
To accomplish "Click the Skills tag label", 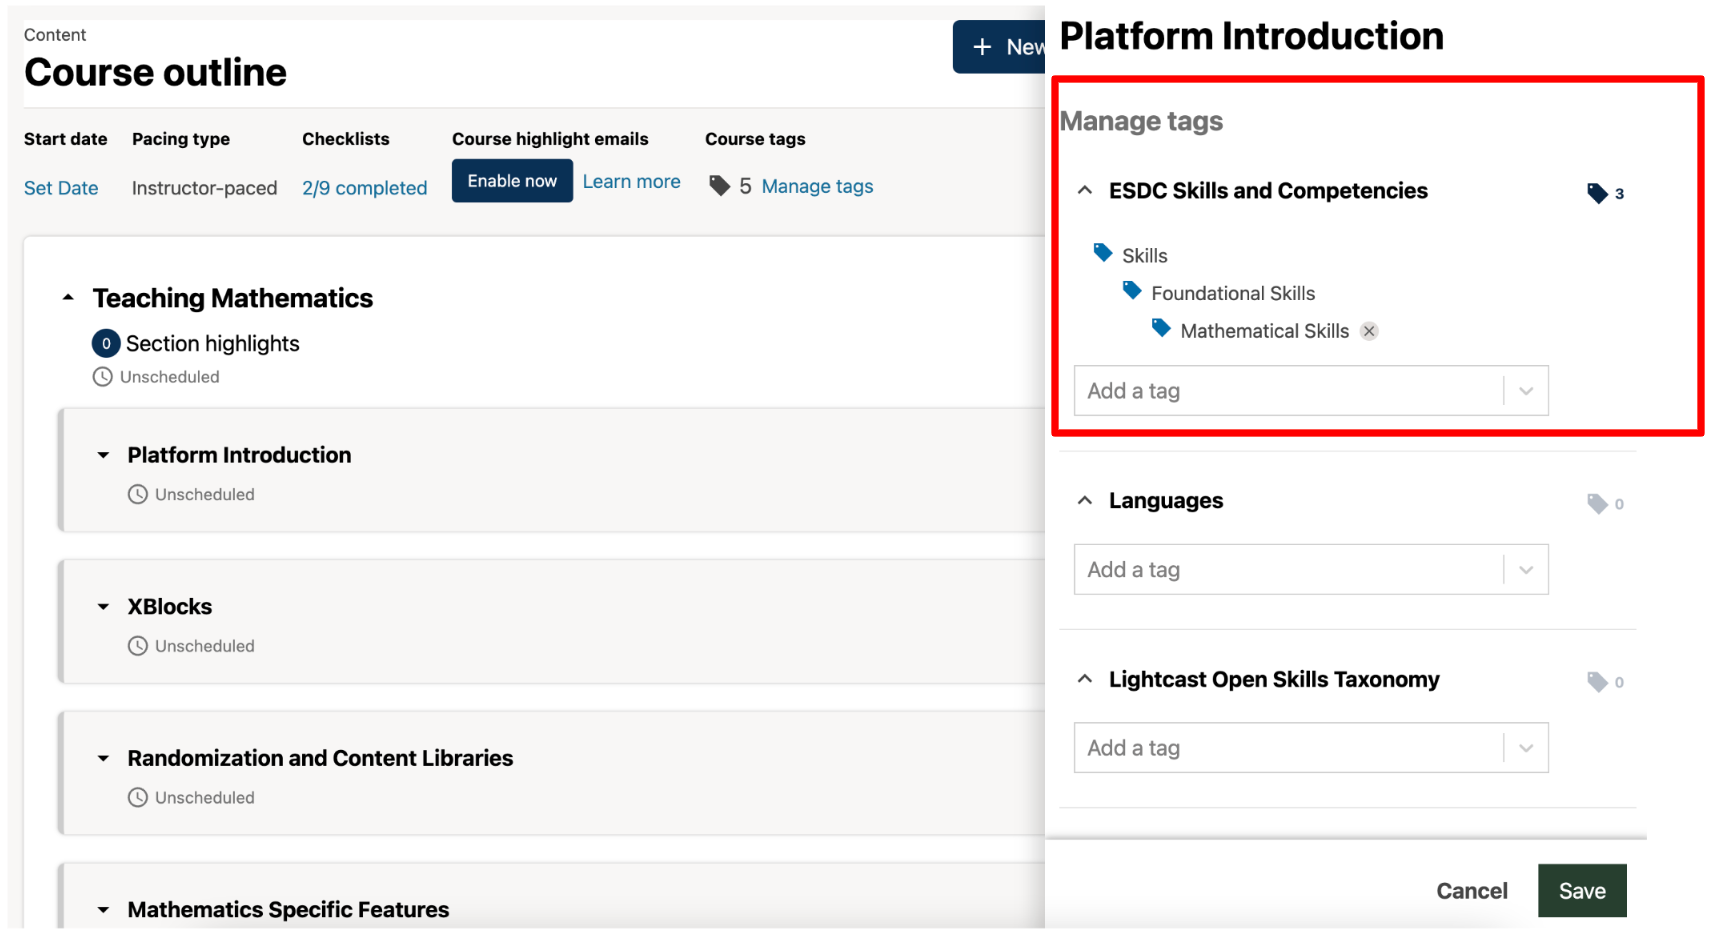I will click(1145, 256).
